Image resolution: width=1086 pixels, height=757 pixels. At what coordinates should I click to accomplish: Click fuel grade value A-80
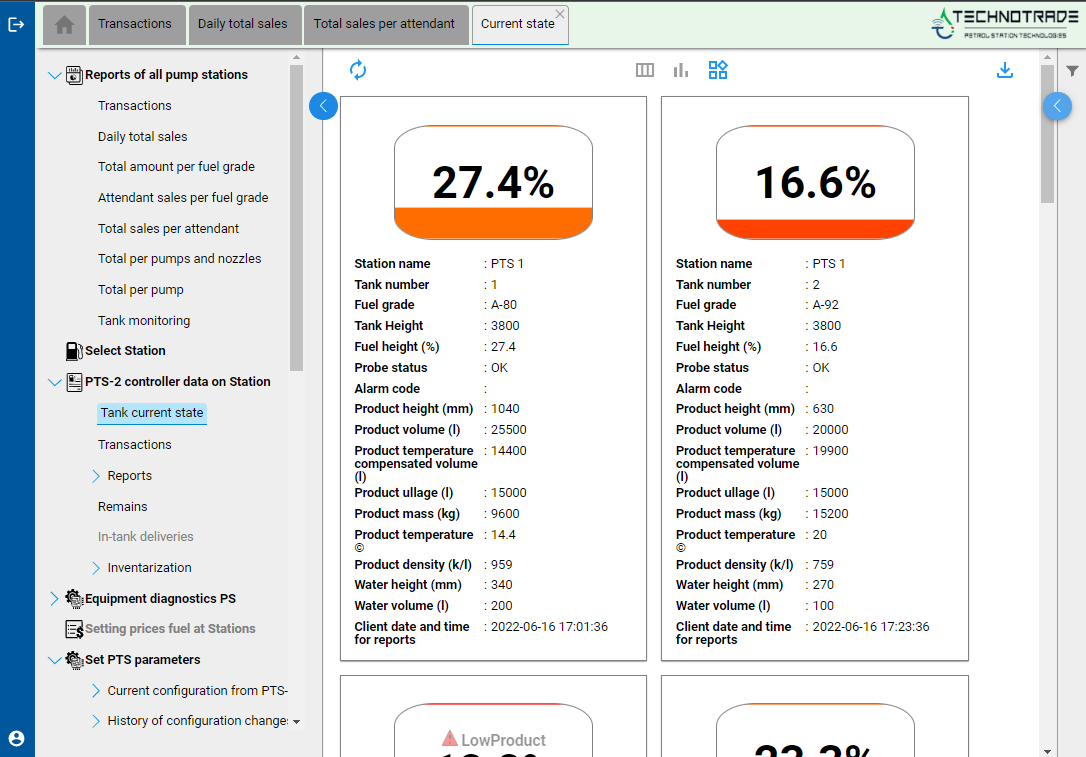pyautogui.click(x=504, y=305)
